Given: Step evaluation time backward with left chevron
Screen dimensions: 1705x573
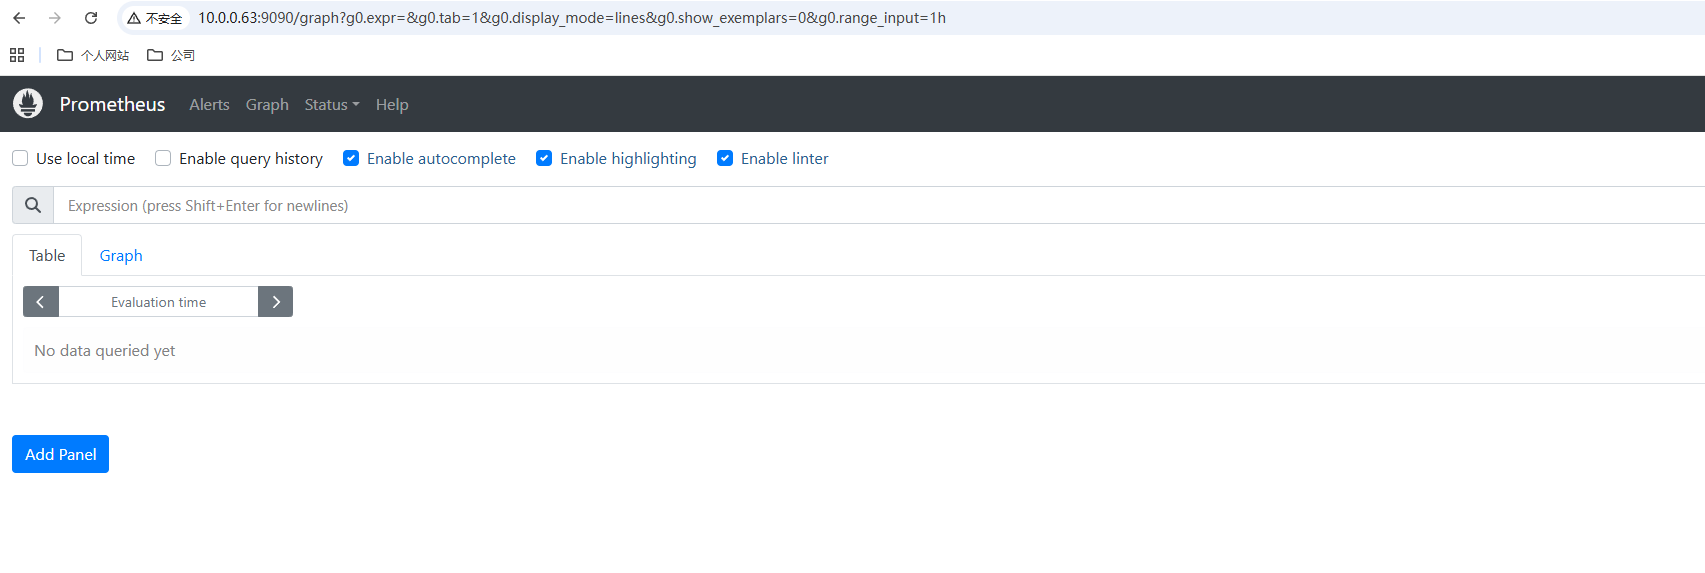Looking at the screenshot, I should [x=41, y=302].
